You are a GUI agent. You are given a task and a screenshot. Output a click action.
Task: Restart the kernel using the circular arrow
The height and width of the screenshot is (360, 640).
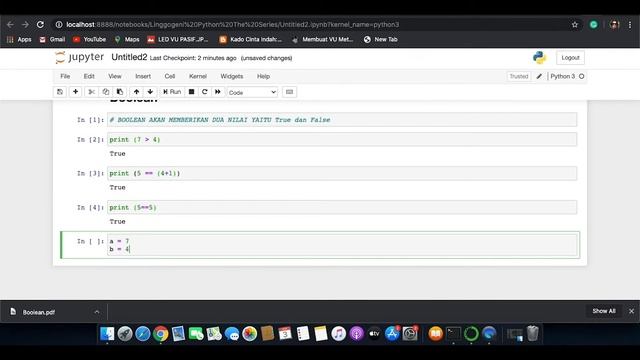(204, 92)
